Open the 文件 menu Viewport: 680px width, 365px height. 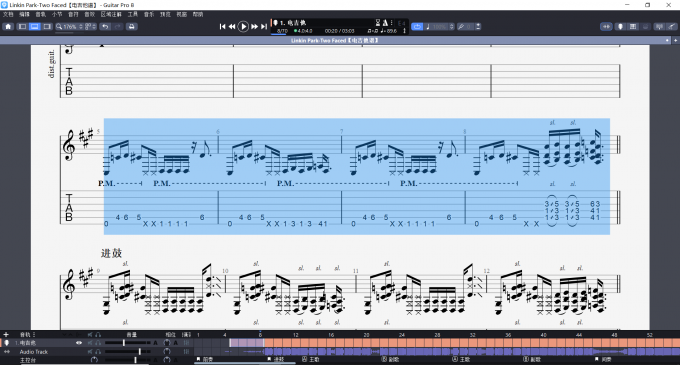click(x=8, y=14)
